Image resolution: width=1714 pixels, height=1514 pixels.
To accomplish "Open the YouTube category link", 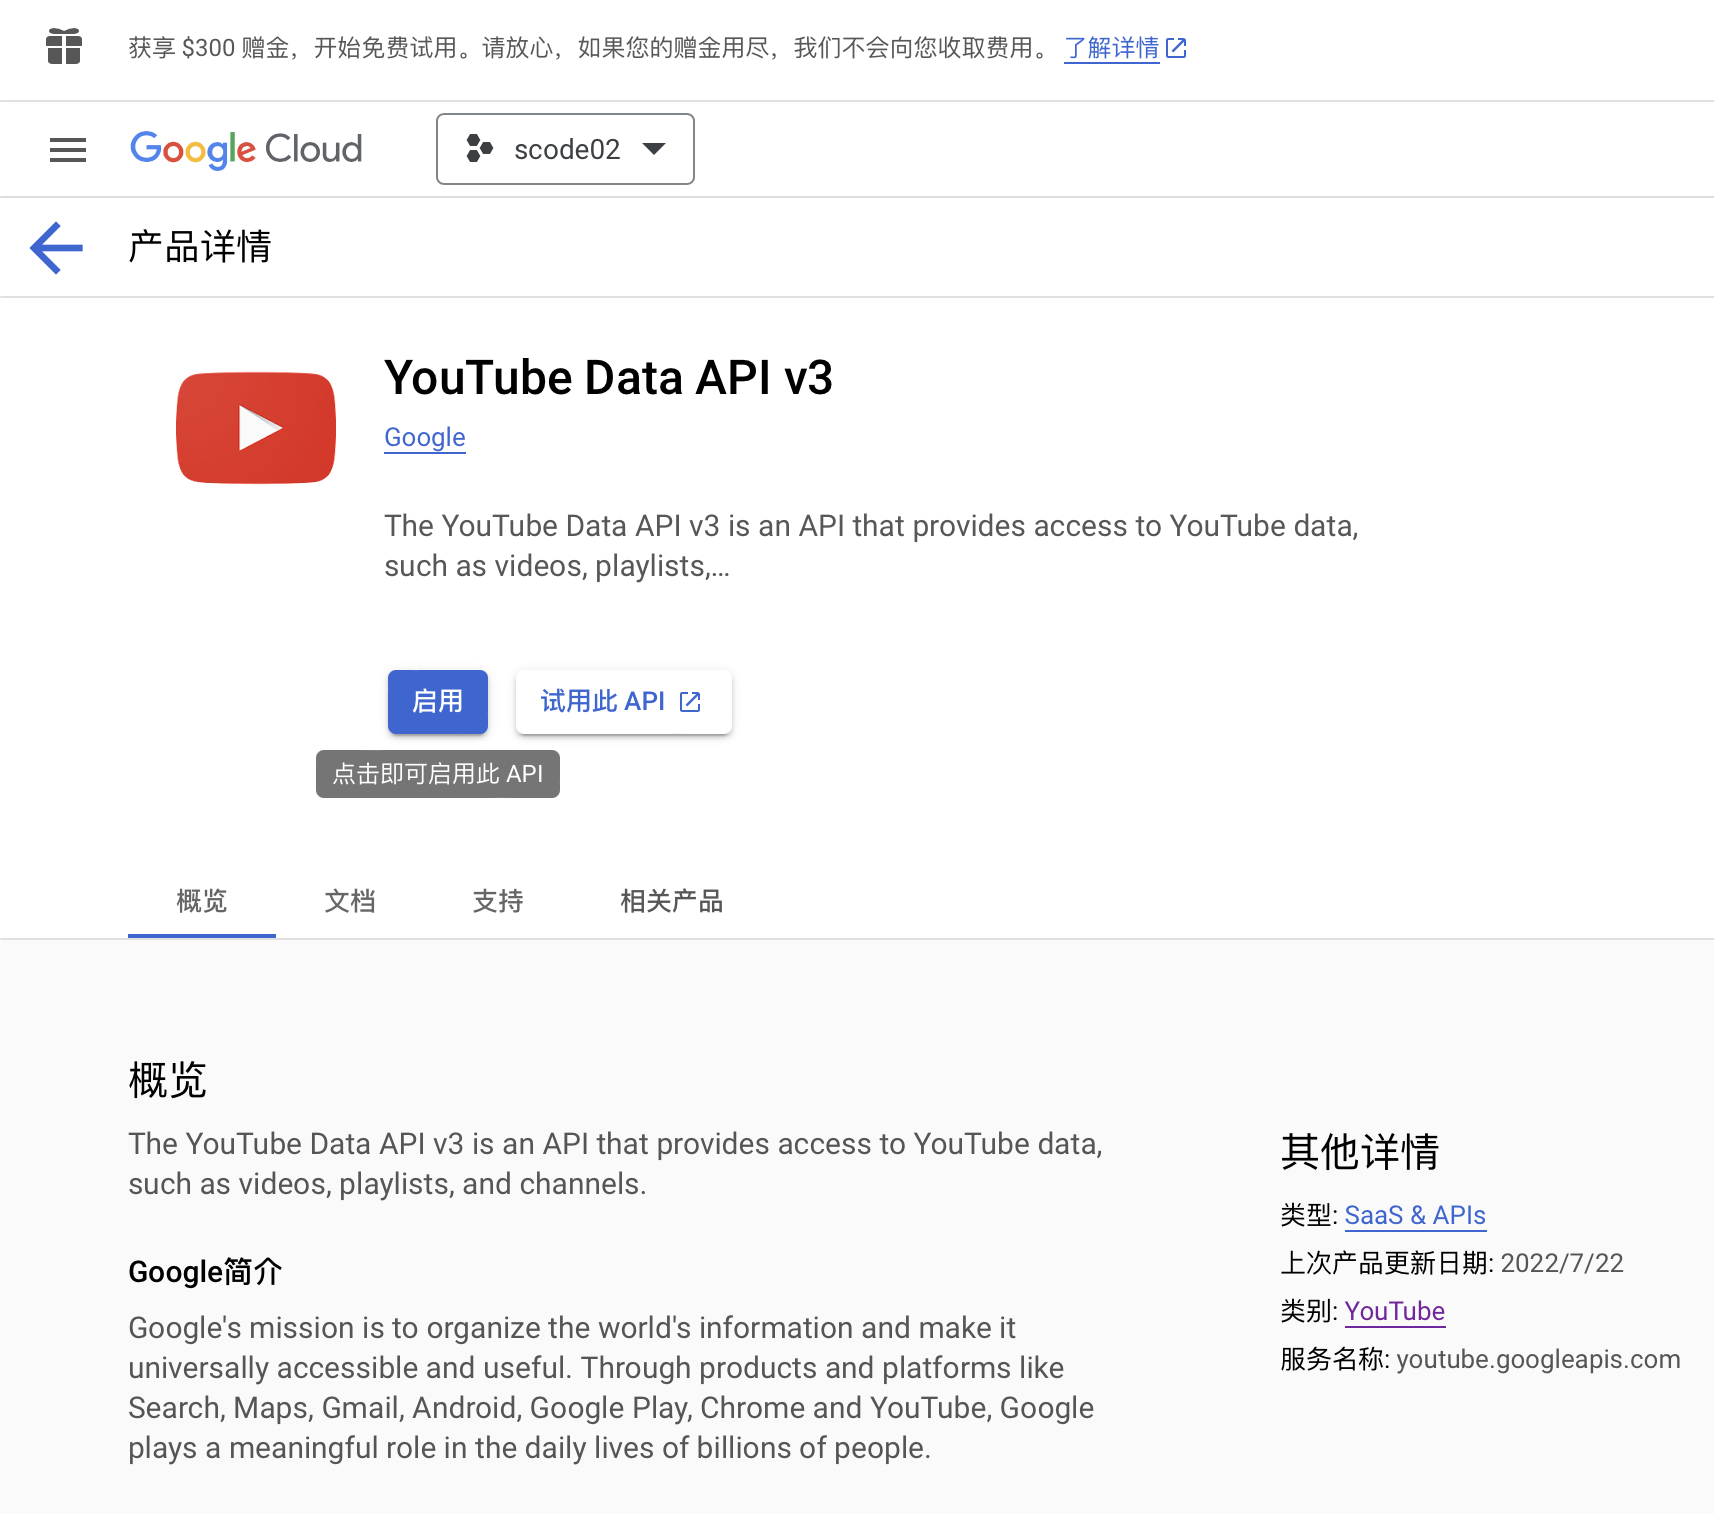I will tap(1395, 1311).
